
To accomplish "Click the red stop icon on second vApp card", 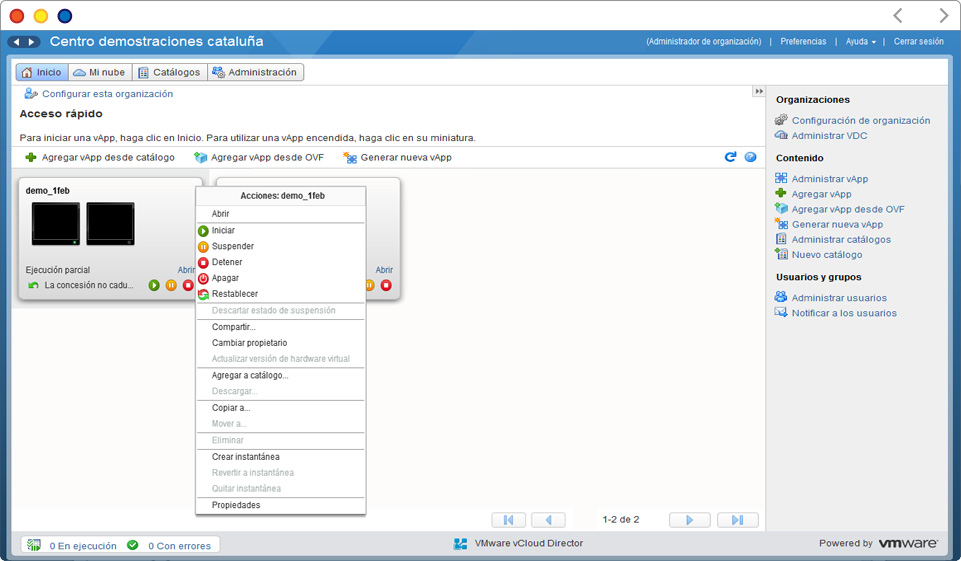I will (x=386, y=285).
